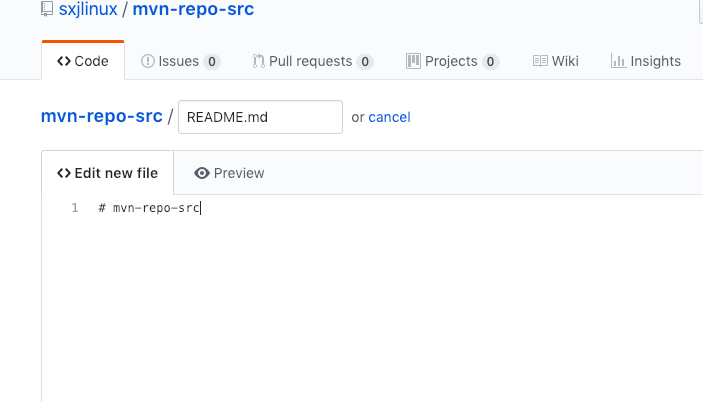Open the mvn-repo-src link in the repository title
Image resolution: width=703 pixels, height=402 pixels.
click(x=193, y=10)
